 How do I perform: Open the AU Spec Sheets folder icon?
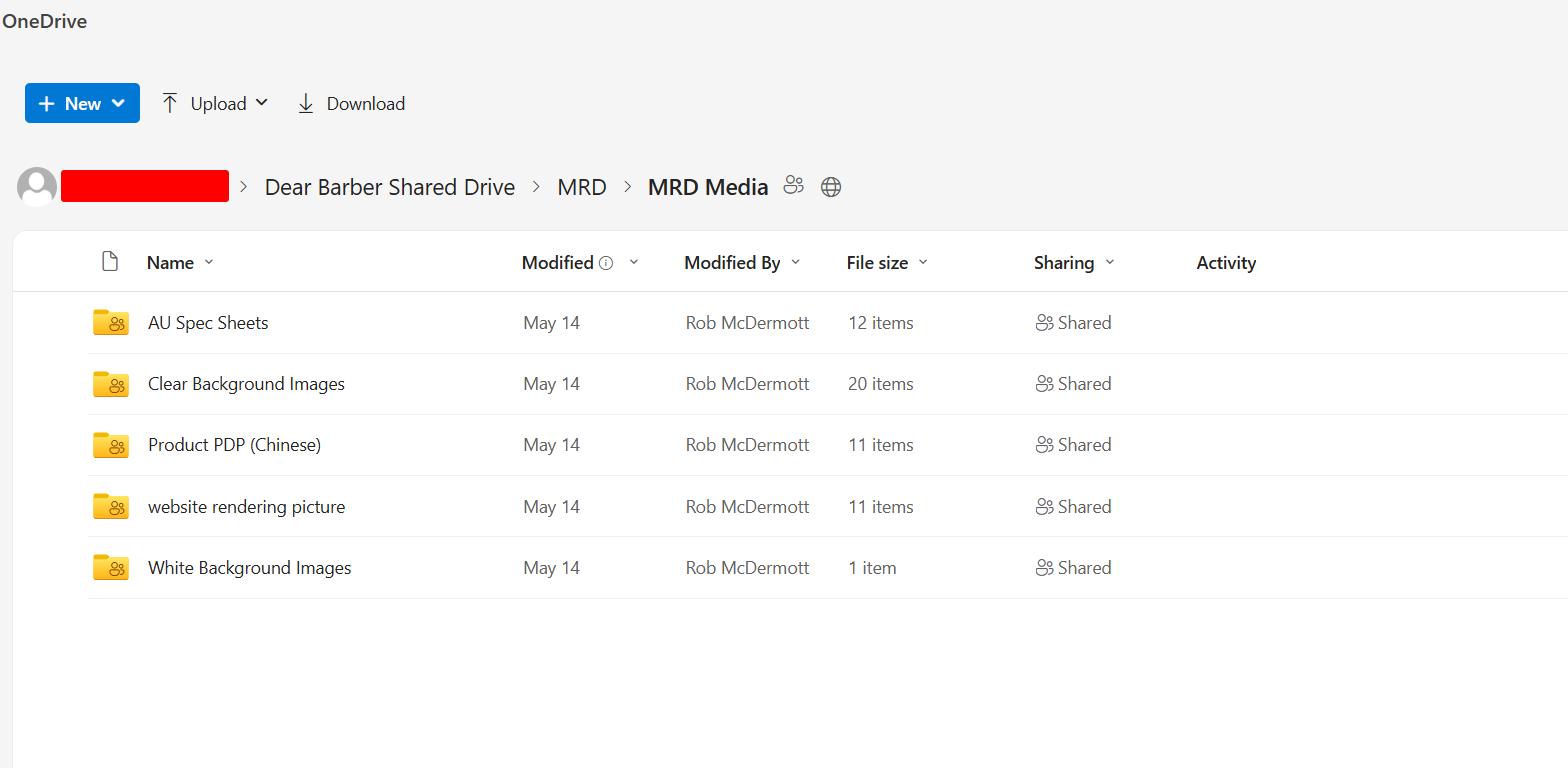[111, 322]
